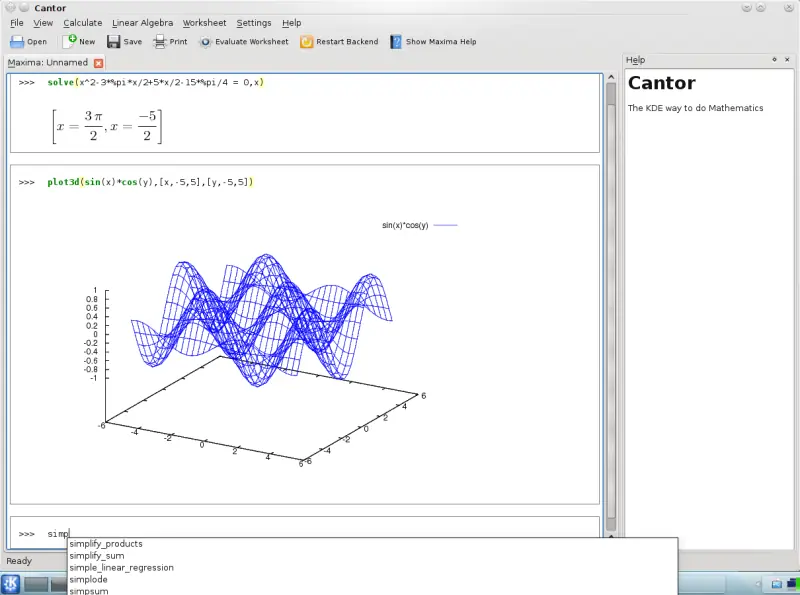Click the Cantor heading in Help panel
This screenshot has width=800, height=595.
661,83
